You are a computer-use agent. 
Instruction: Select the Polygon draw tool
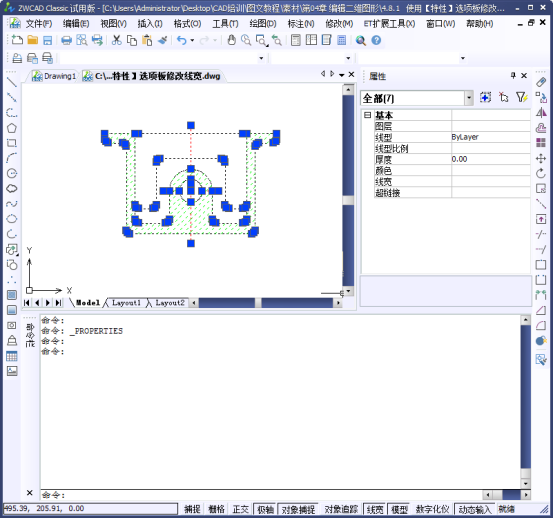12,128
